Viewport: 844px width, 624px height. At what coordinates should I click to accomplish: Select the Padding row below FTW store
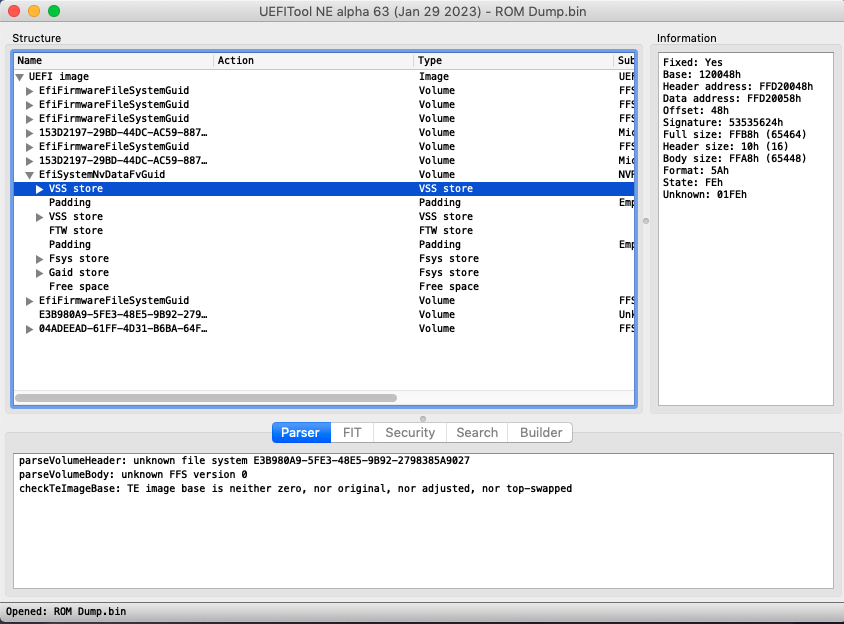(325, 244)
